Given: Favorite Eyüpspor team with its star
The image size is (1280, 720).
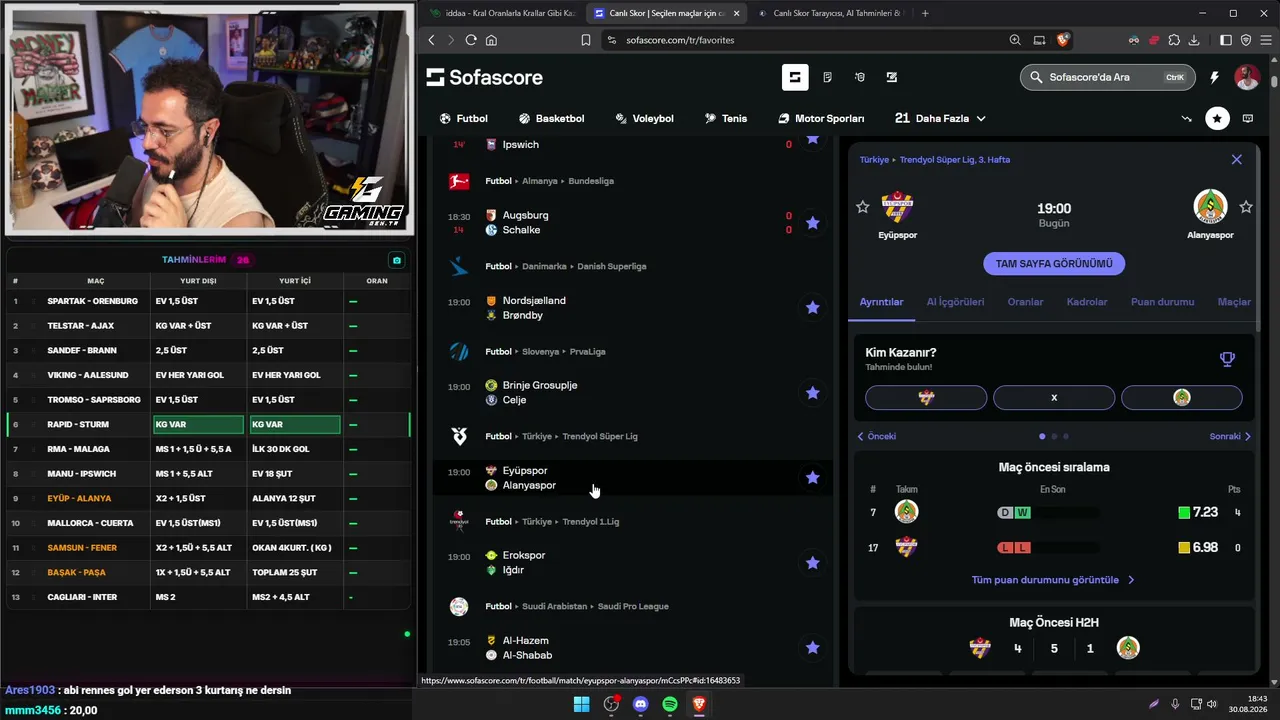Looking at the screenshot, I should pos(863,207).
